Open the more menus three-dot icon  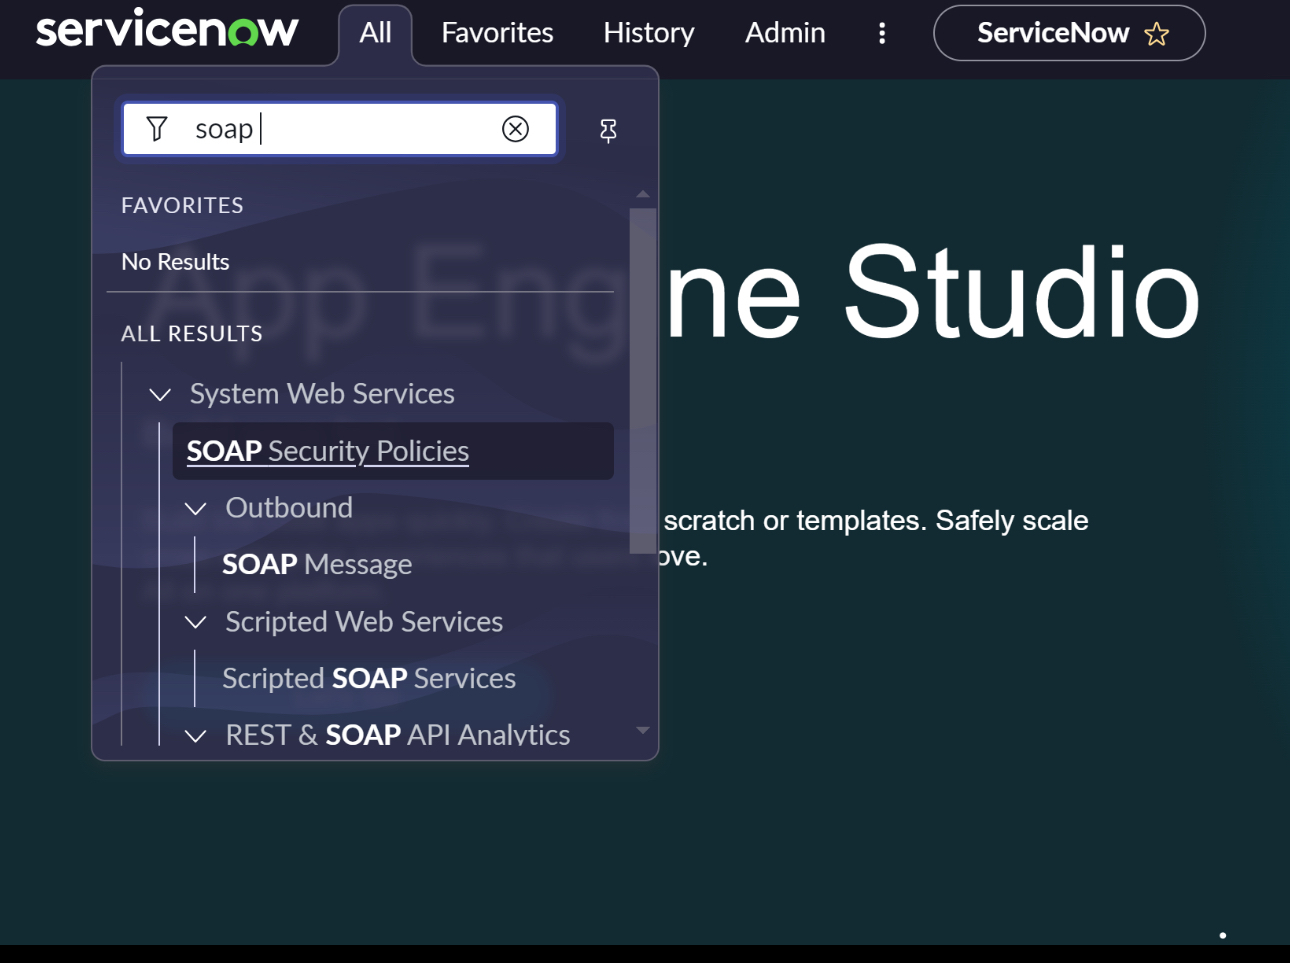click(x=882, y=33)
